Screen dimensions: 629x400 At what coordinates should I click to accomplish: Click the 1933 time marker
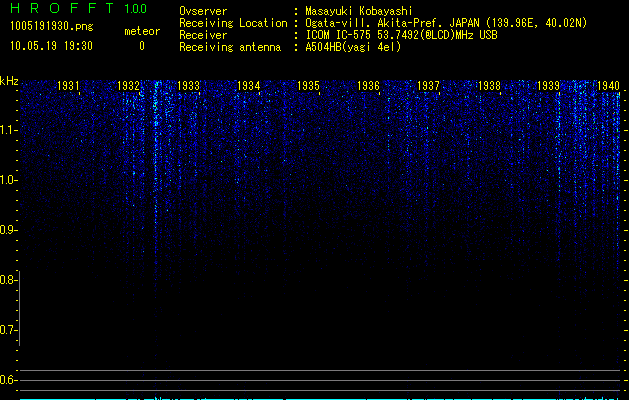click(x=188, y=85)
